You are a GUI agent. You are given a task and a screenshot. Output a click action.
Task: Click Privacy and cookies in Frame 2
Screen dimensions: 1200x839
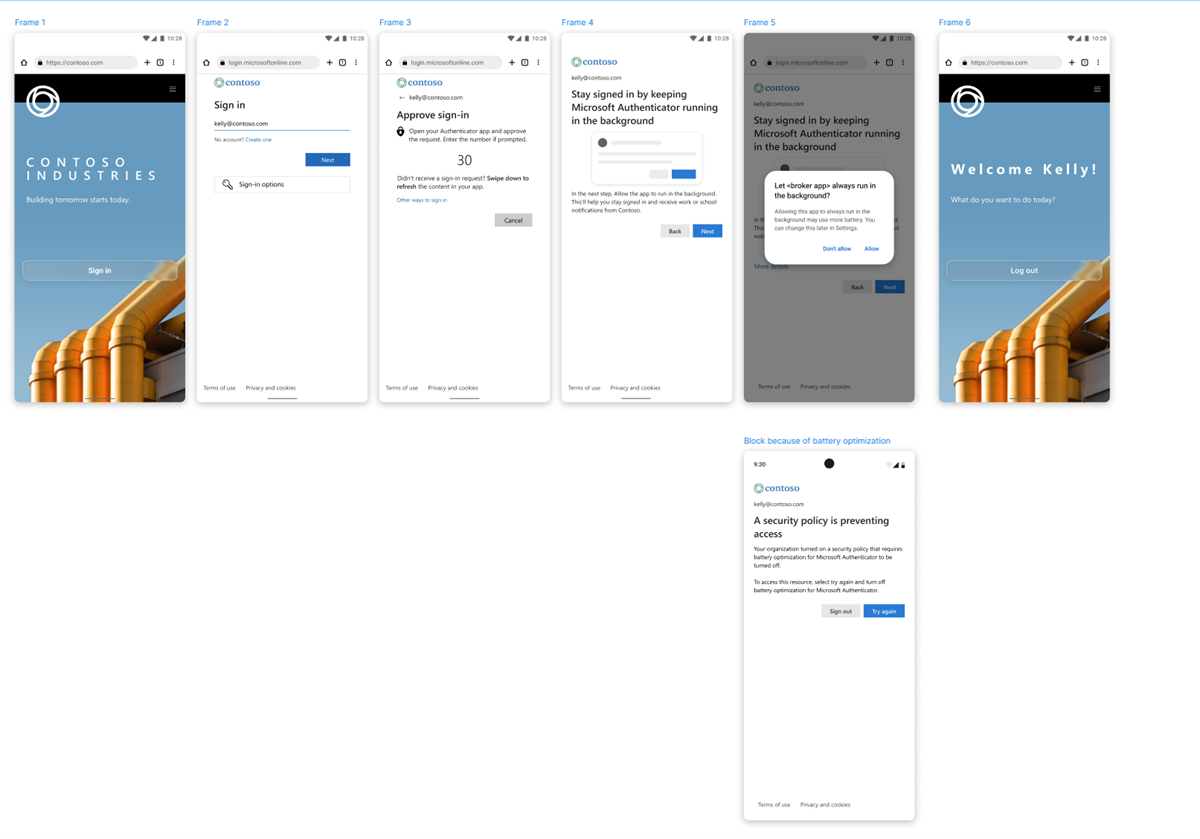(x=271, y=388)
